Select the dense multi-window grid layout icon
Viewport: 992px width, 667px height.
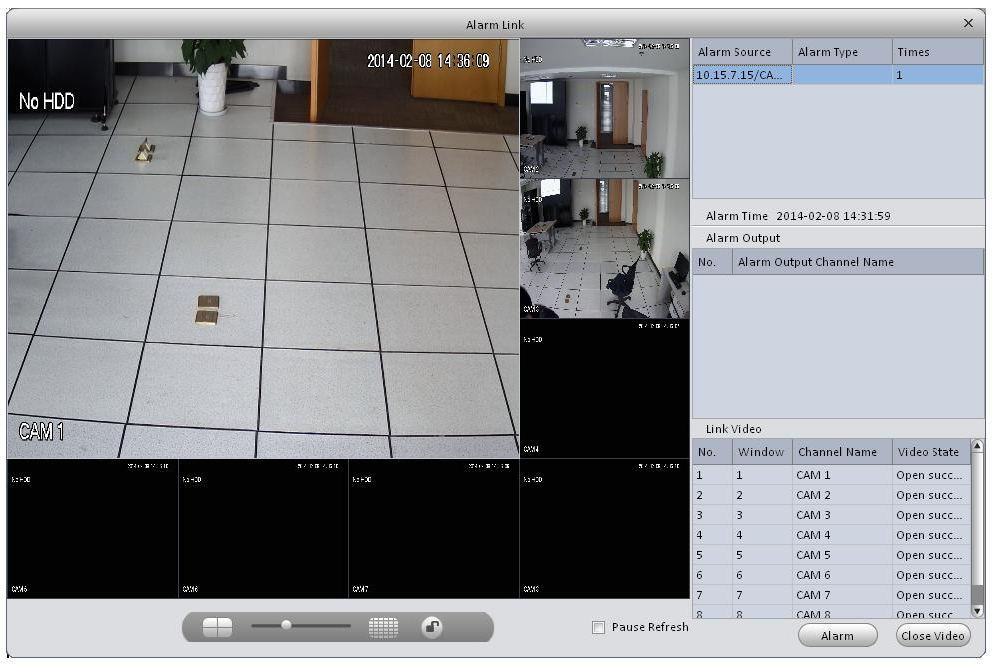pyautogui.click(x=383, y=627)
